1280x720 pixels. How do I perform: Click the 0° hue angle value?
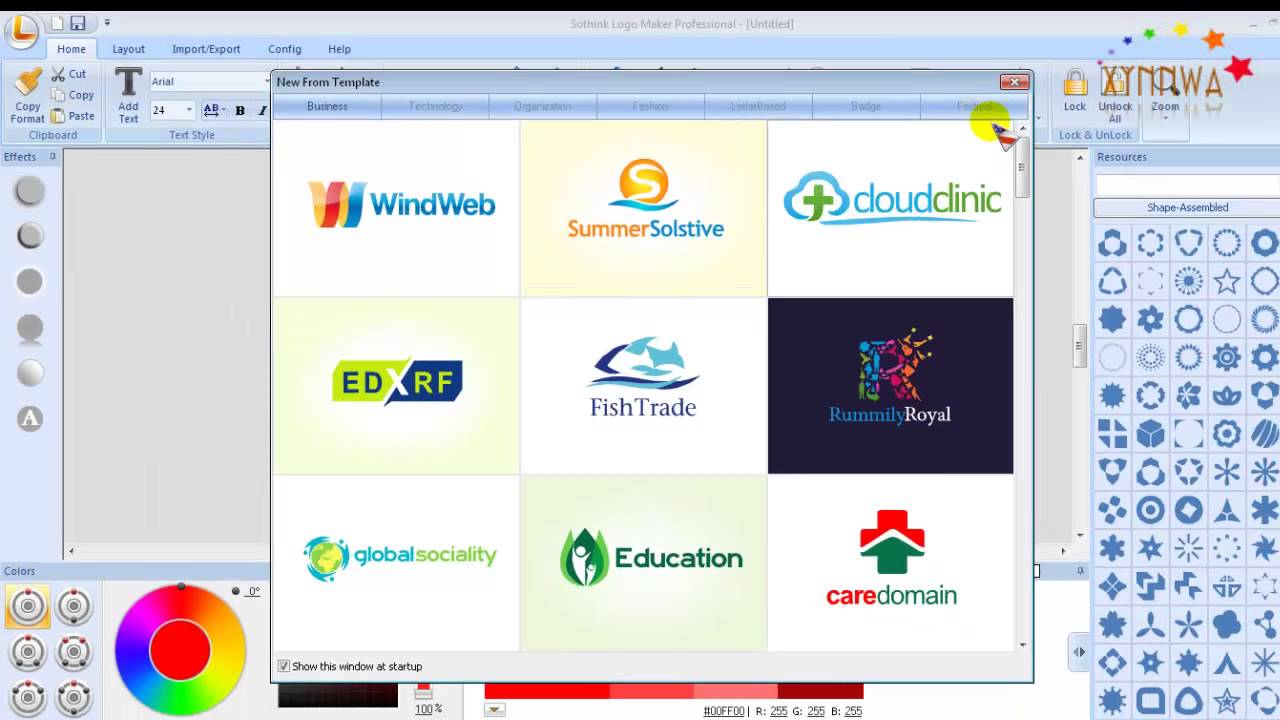(x=253, y=591)
